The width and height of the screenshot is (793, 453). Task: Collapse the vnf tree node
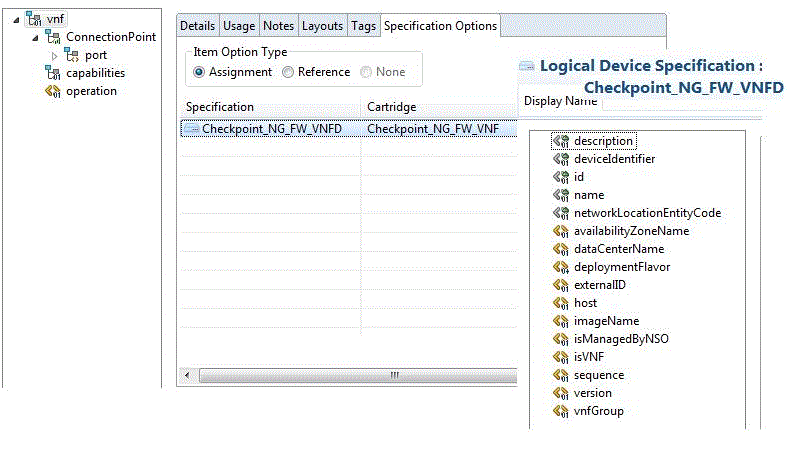point(16,20)
